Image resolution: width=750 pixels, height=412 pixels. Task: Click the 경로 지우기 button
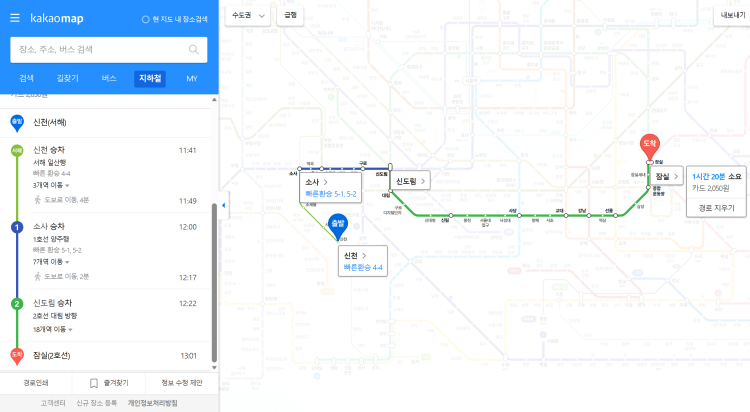716,207
